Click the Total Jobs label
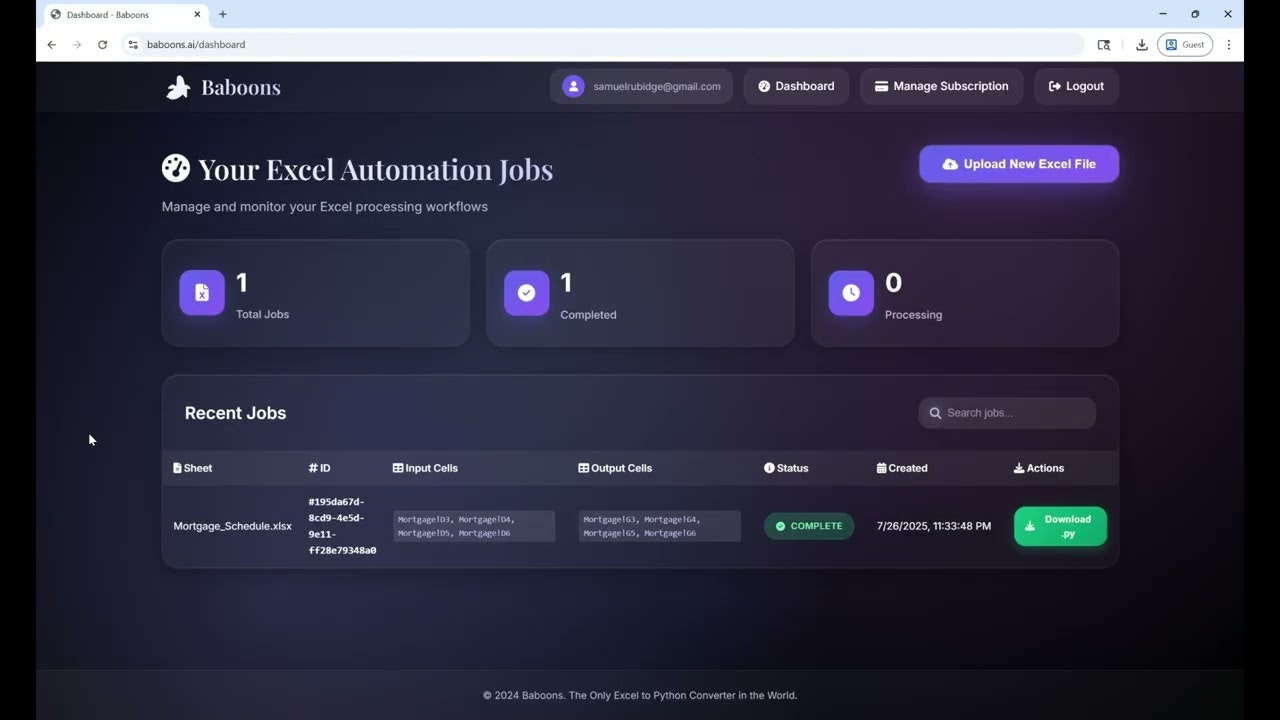Image resolution: width=1280 pixels, height=720 pixels. 263,314
